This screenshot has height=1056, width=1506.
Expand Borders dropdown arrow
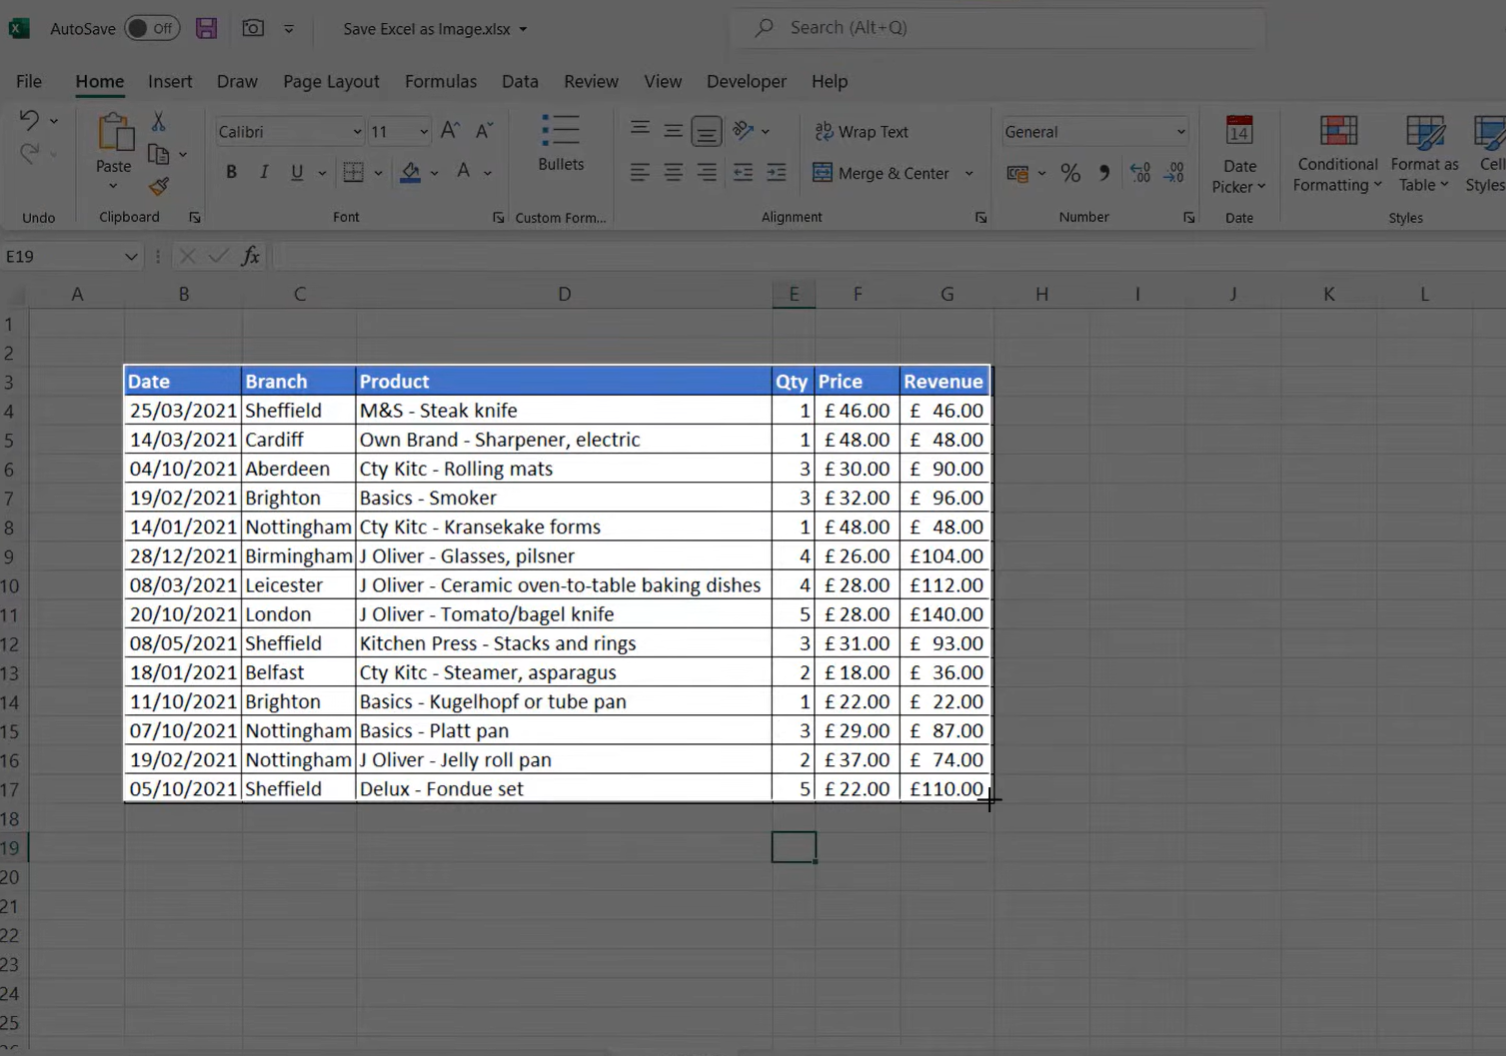378,173
